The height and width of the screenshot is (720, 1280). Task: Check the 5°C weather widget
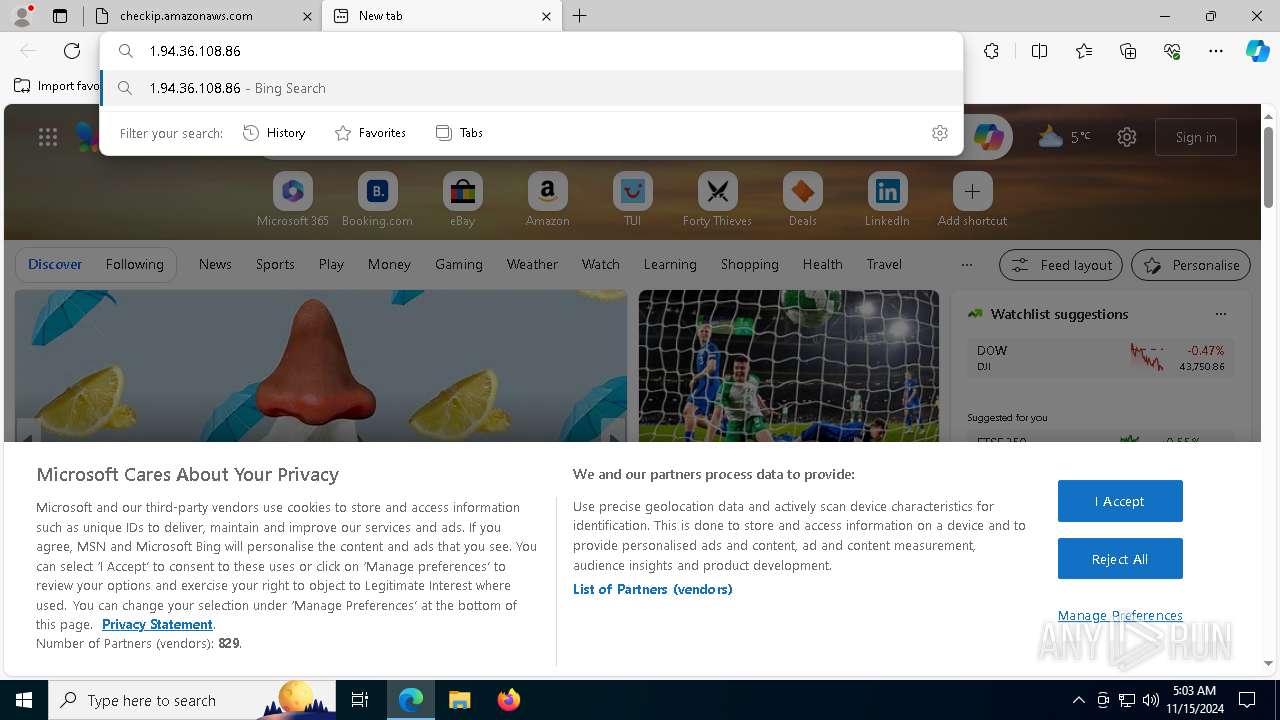coord(1064,137)
